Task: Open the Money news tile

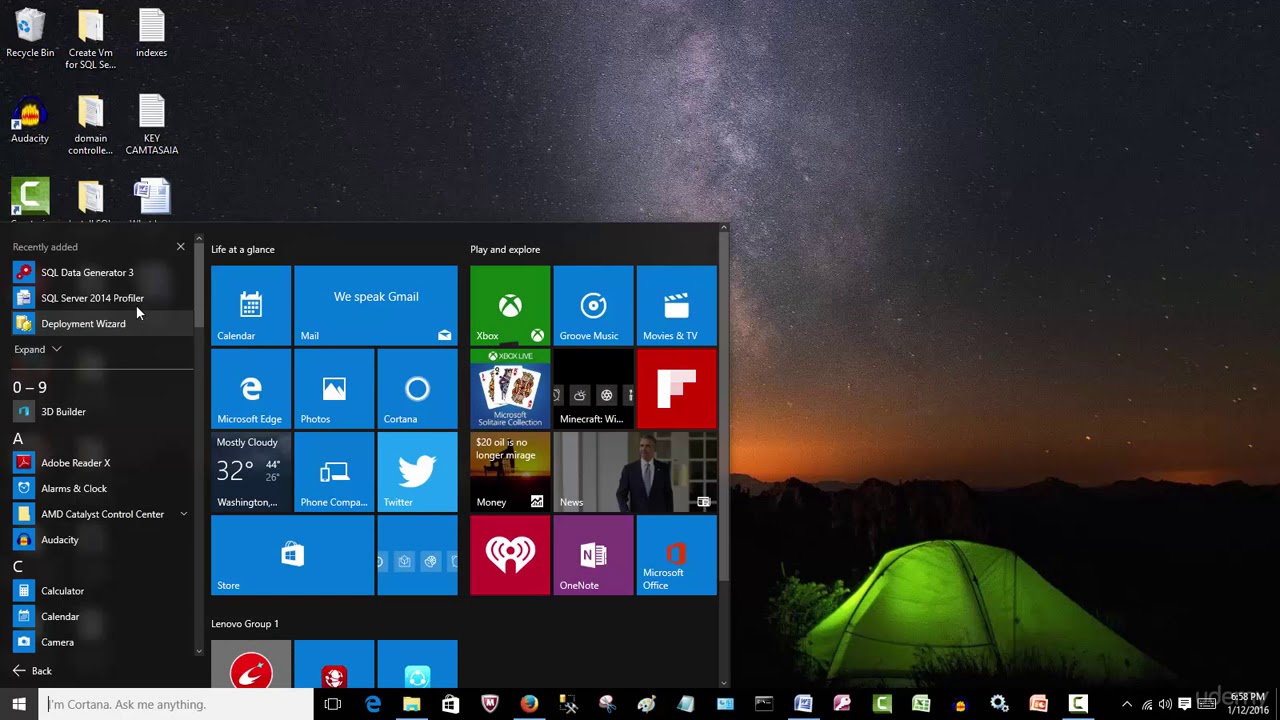Action: click(x=510, y=472)
